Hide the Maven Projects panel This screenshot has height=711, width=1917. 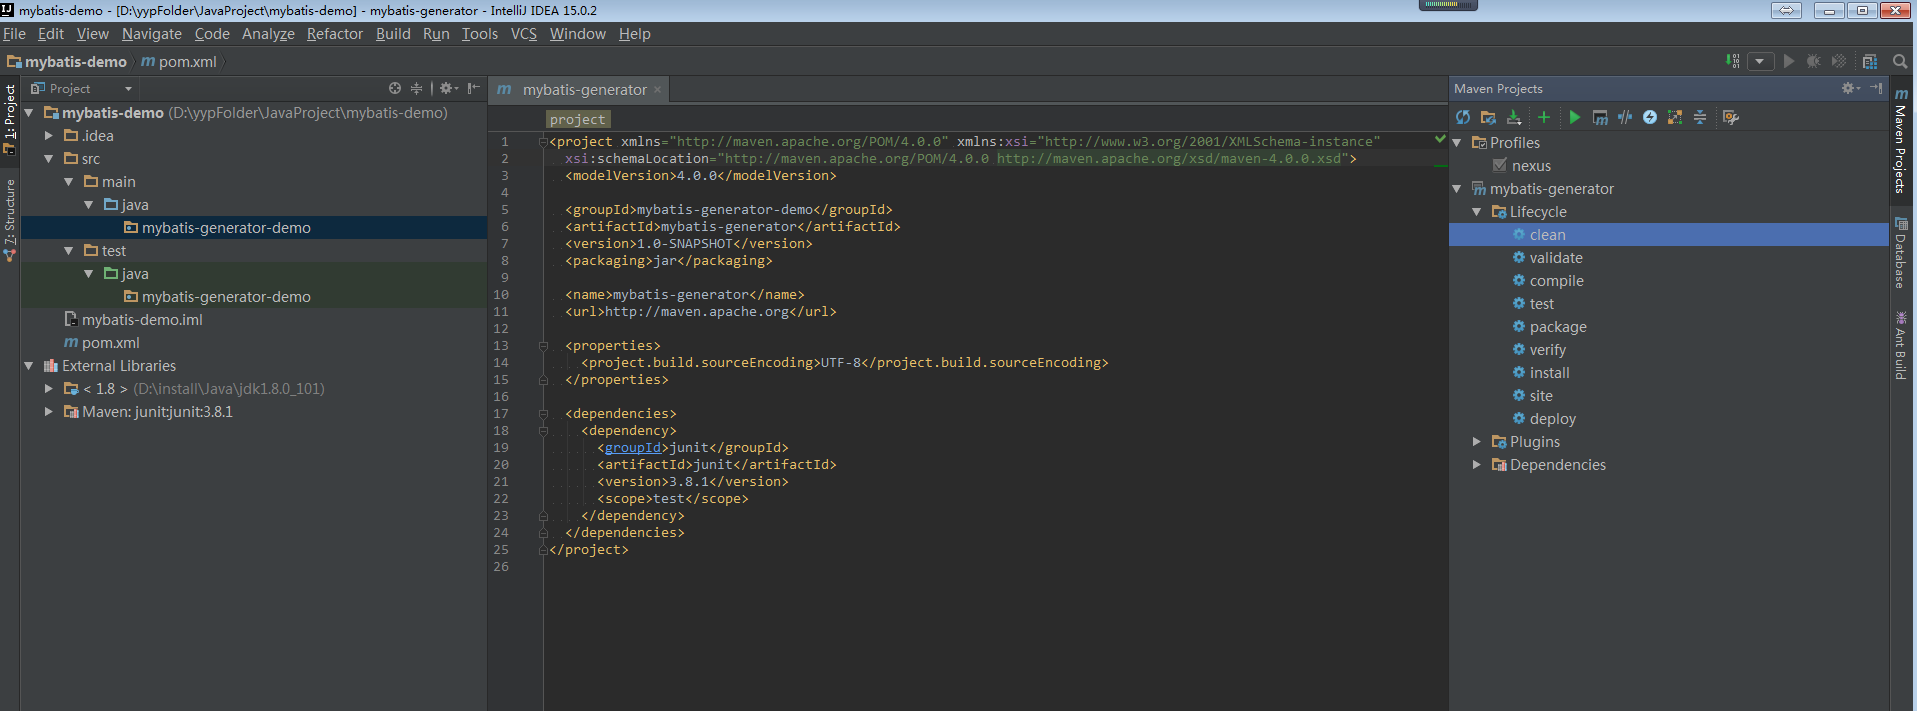(x=1876, y=89)
